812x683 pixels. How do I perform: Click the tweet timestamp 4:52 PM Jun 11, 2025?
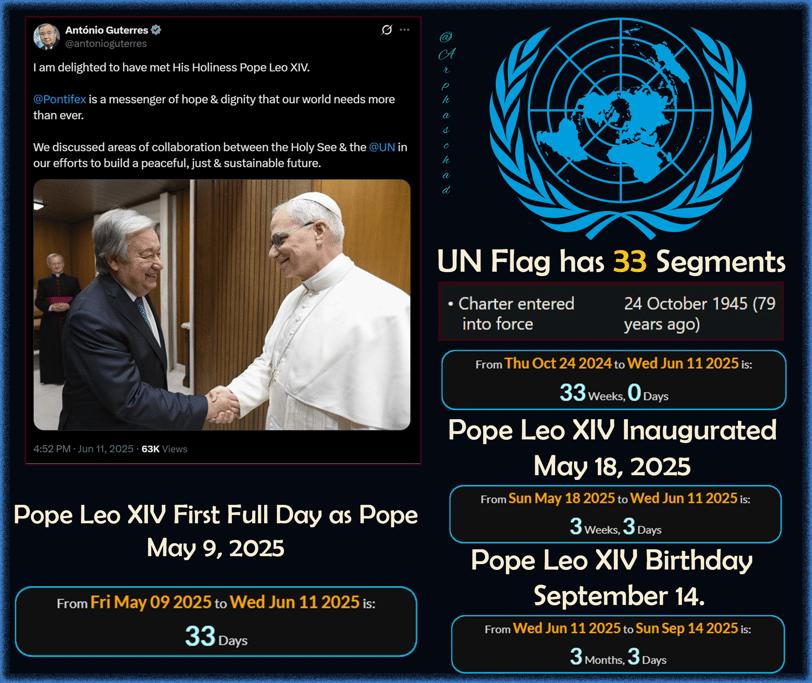click(x=83, y=449)
